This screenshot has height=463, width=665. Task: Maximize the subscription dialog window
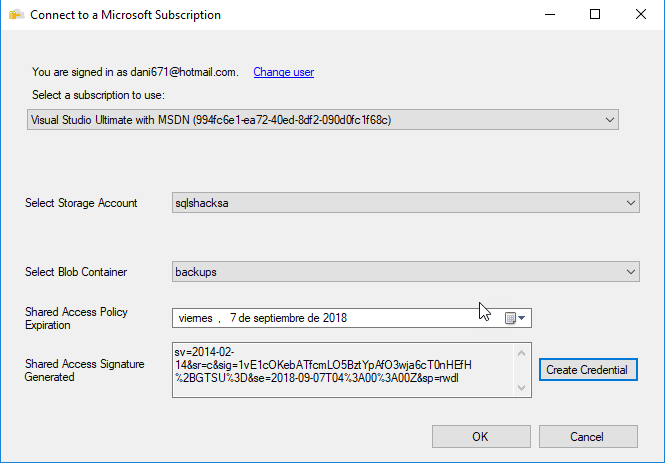coord(595,15)
